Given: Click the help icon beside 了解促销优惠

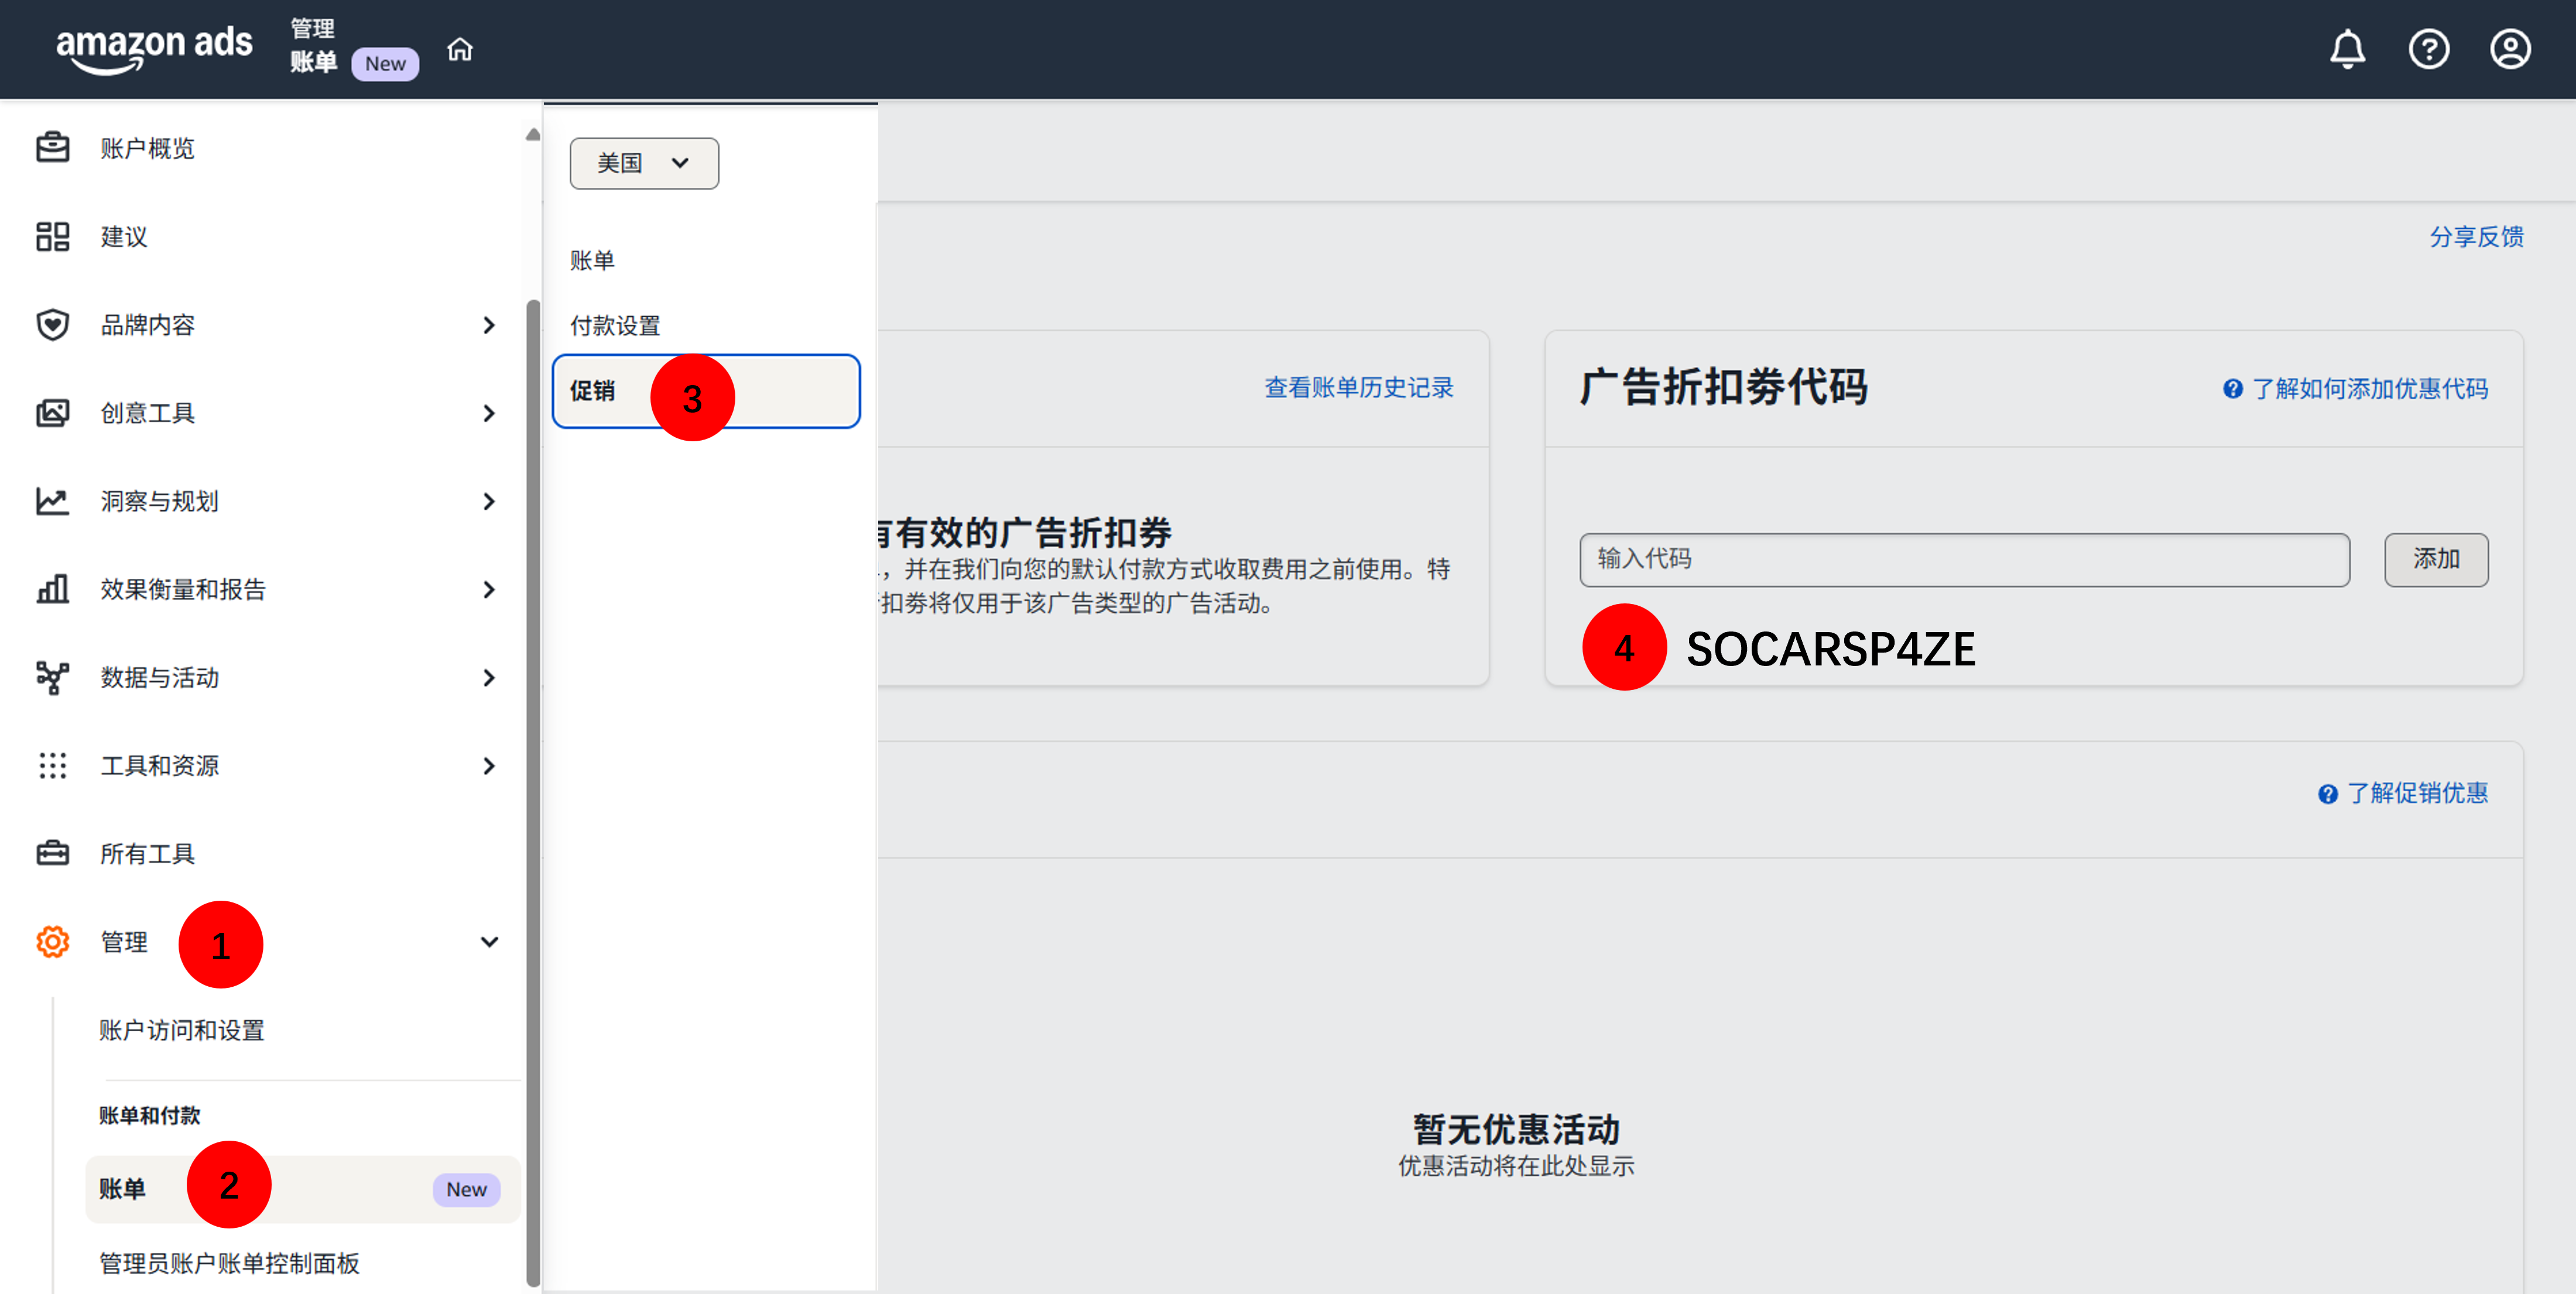Looking at the screenshot, I should pos(2328,794).
